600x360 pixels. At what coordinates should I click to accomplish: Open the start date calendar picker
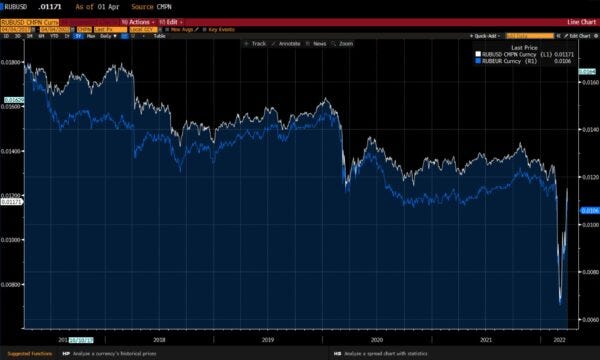pyautogui.click(x=34, y=29)
